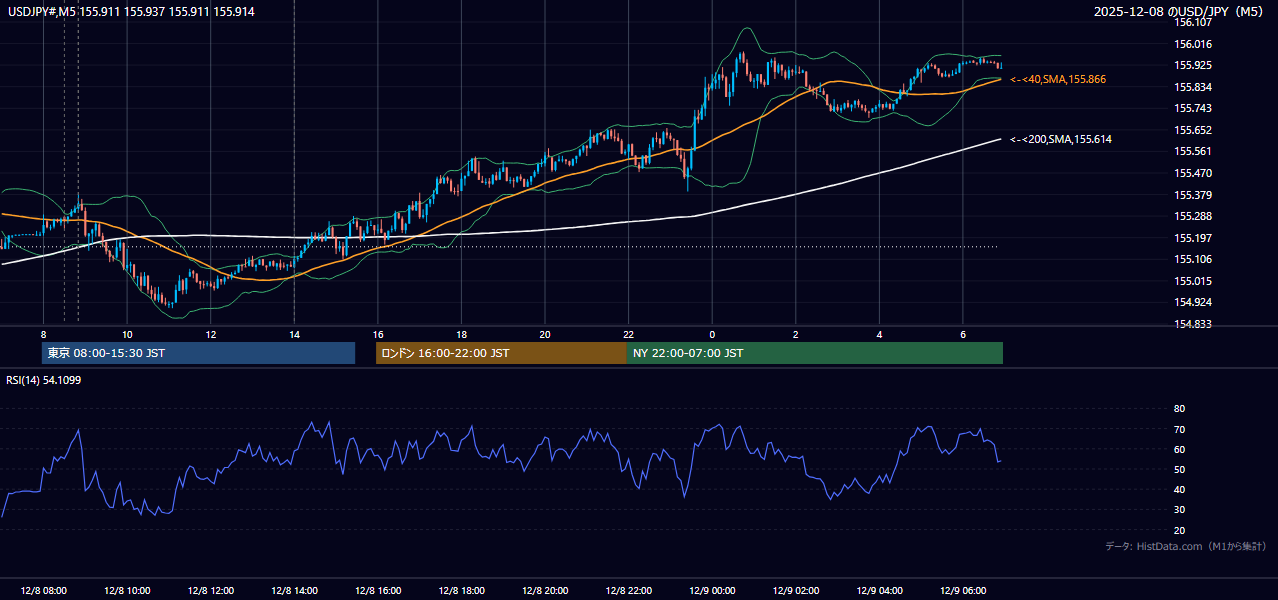This screenshot has width=1278, height=600.
Task: Click the 12/8 18:00 time label
Action: tap(461, 591)
